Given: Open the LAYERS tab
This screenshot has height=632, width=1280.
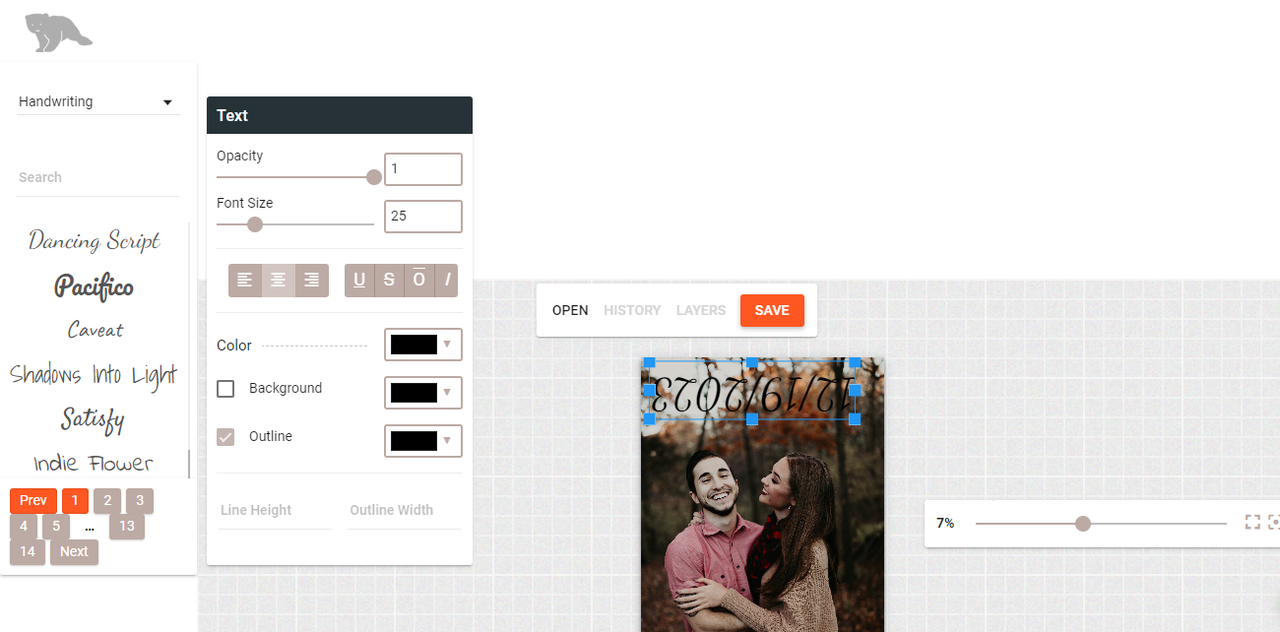Looking at the screenshot, I should (701, 311).
